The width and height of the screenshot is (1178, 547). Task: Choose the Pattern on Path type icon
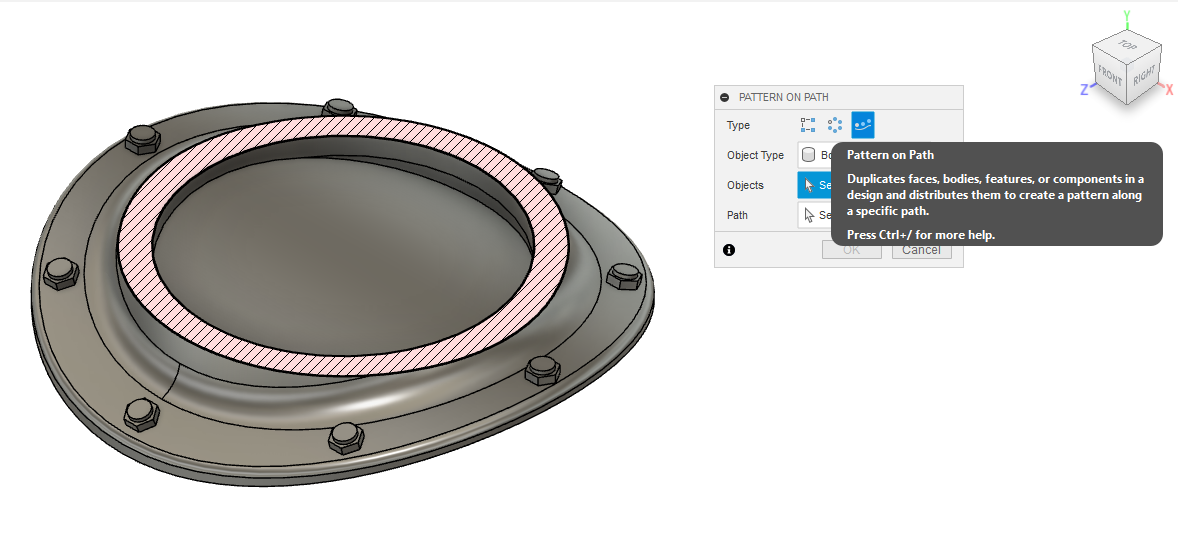pos(862,125)
